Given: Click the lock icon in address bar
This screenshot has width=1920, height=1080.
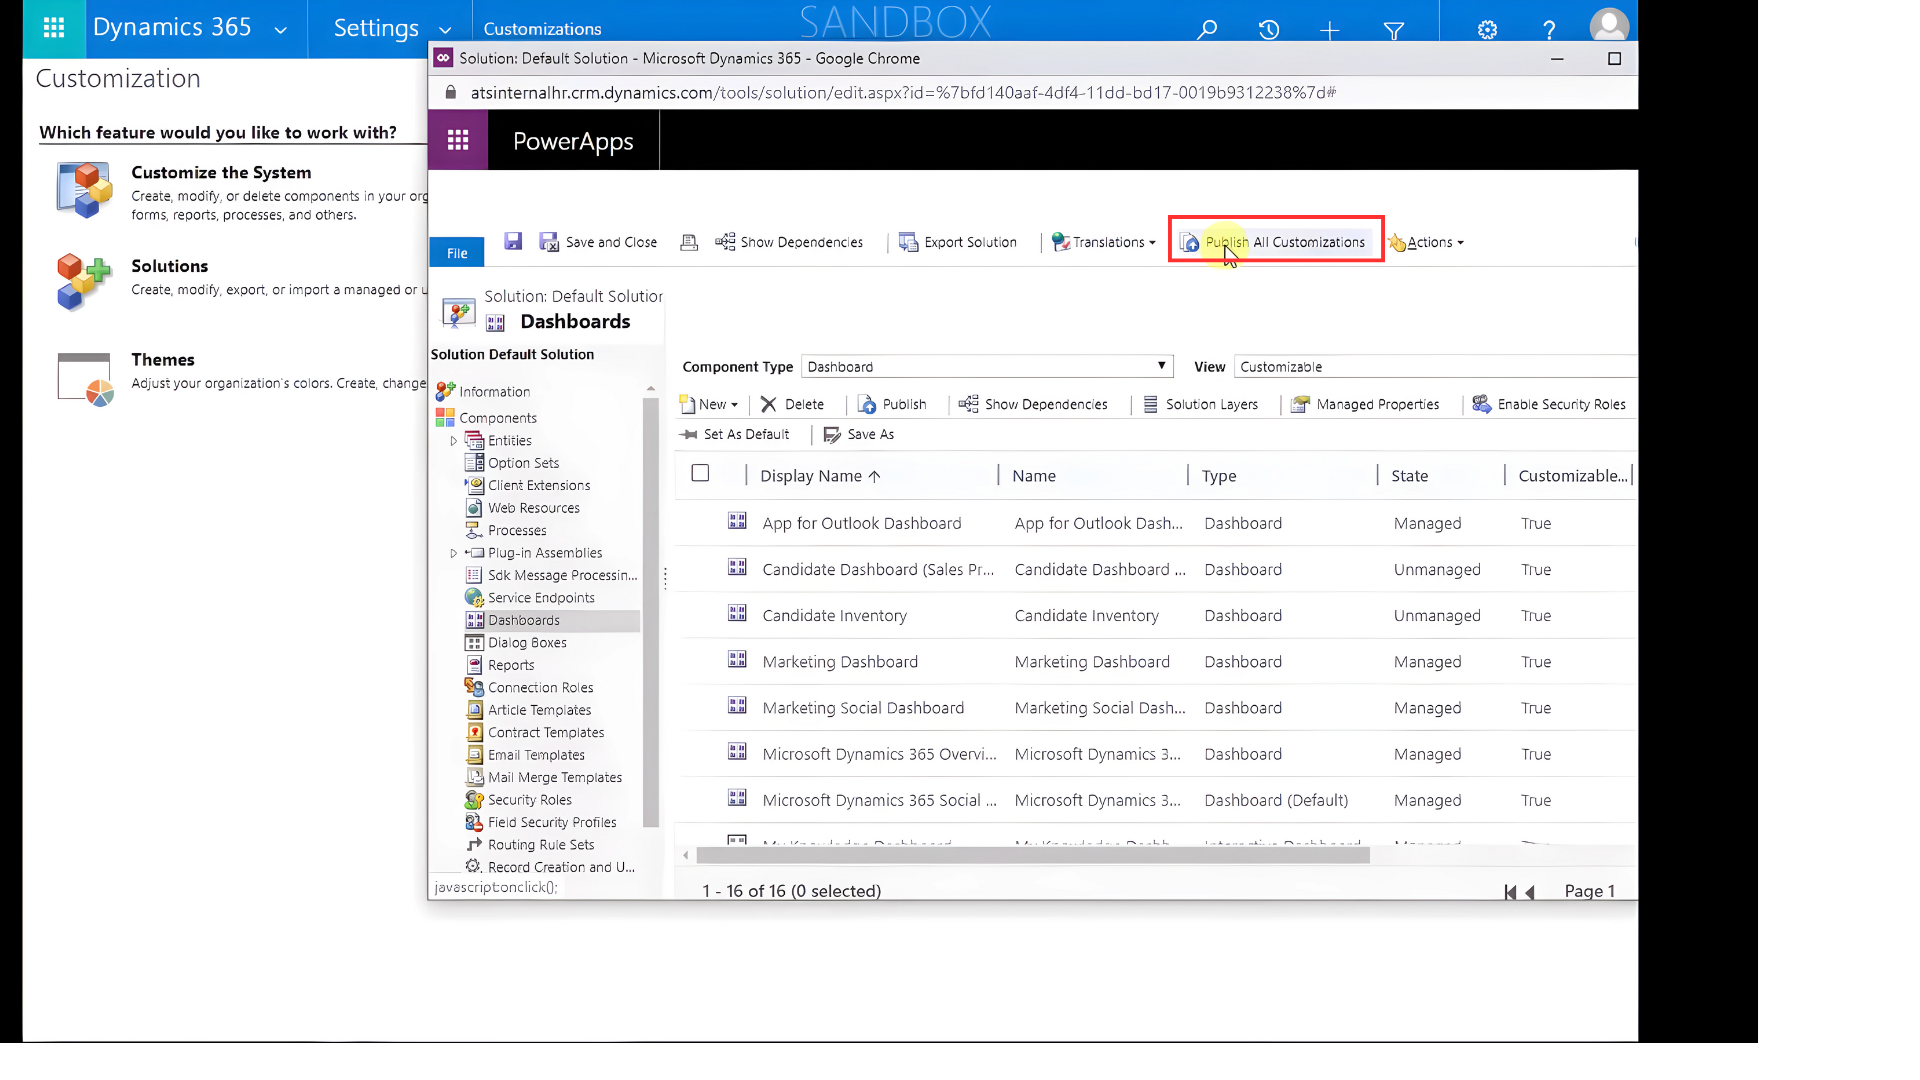Looking at the screenshot, I should coord(450,92).
